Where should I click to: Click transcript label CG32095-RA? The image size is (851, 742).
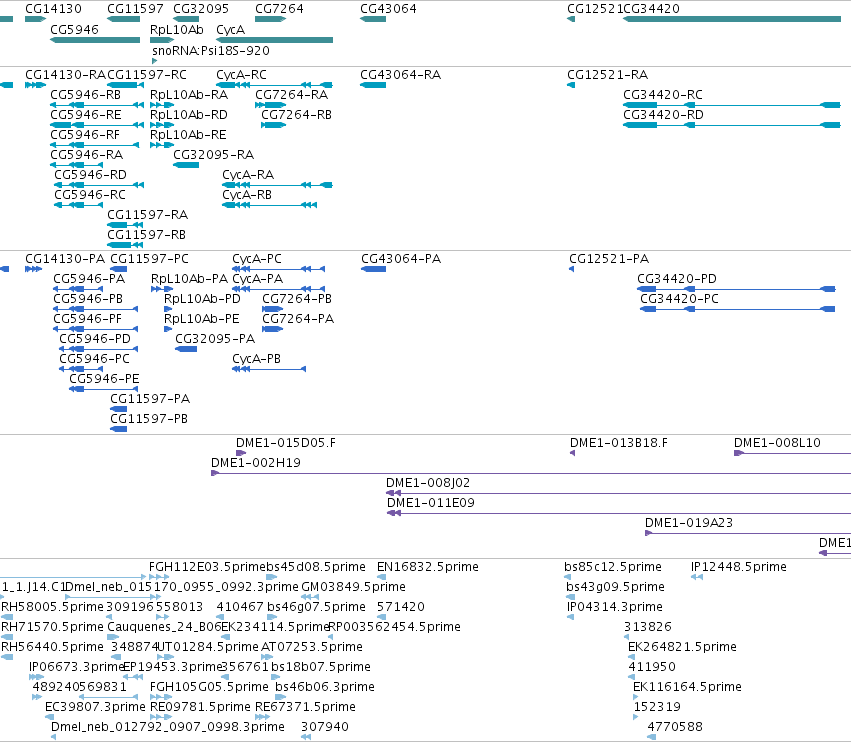pos(213,155)
